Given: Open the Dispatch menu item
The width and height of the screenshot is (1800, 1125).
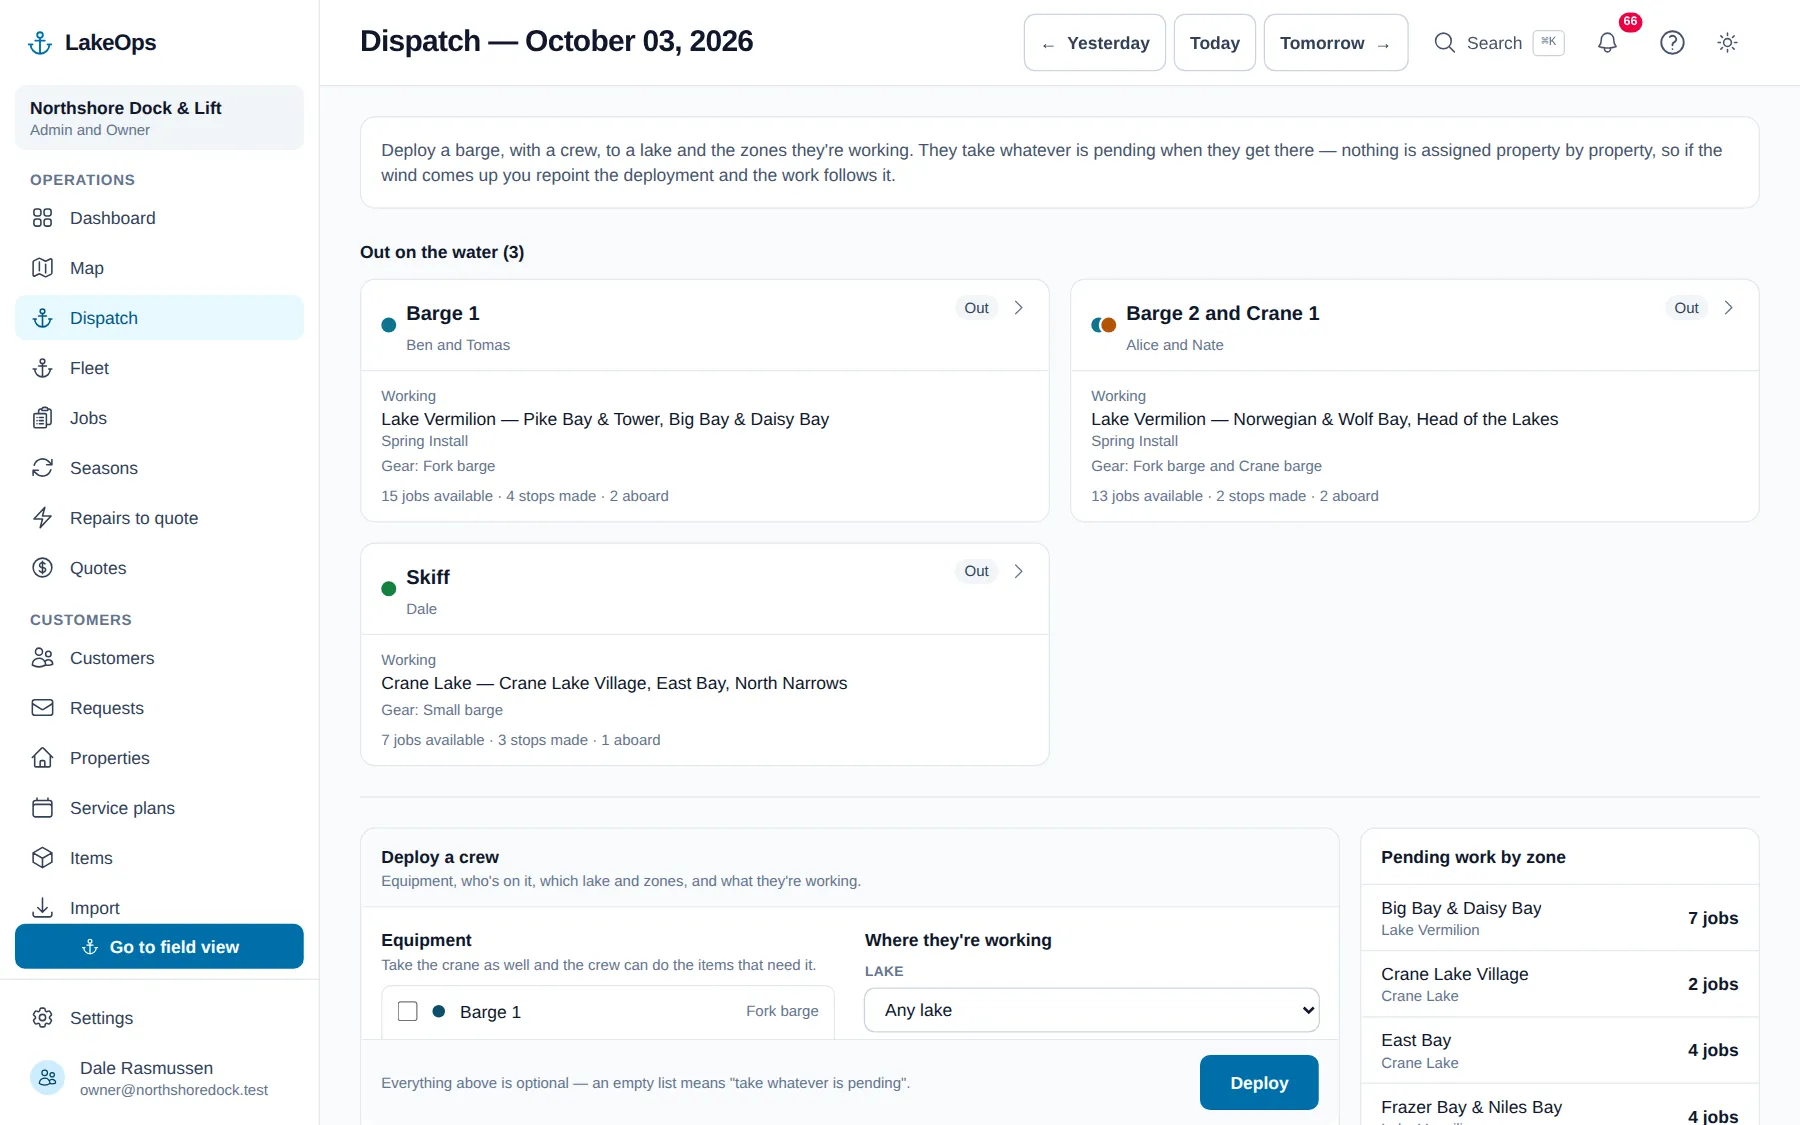Looking at the screenshot, I should click(159, 318).
